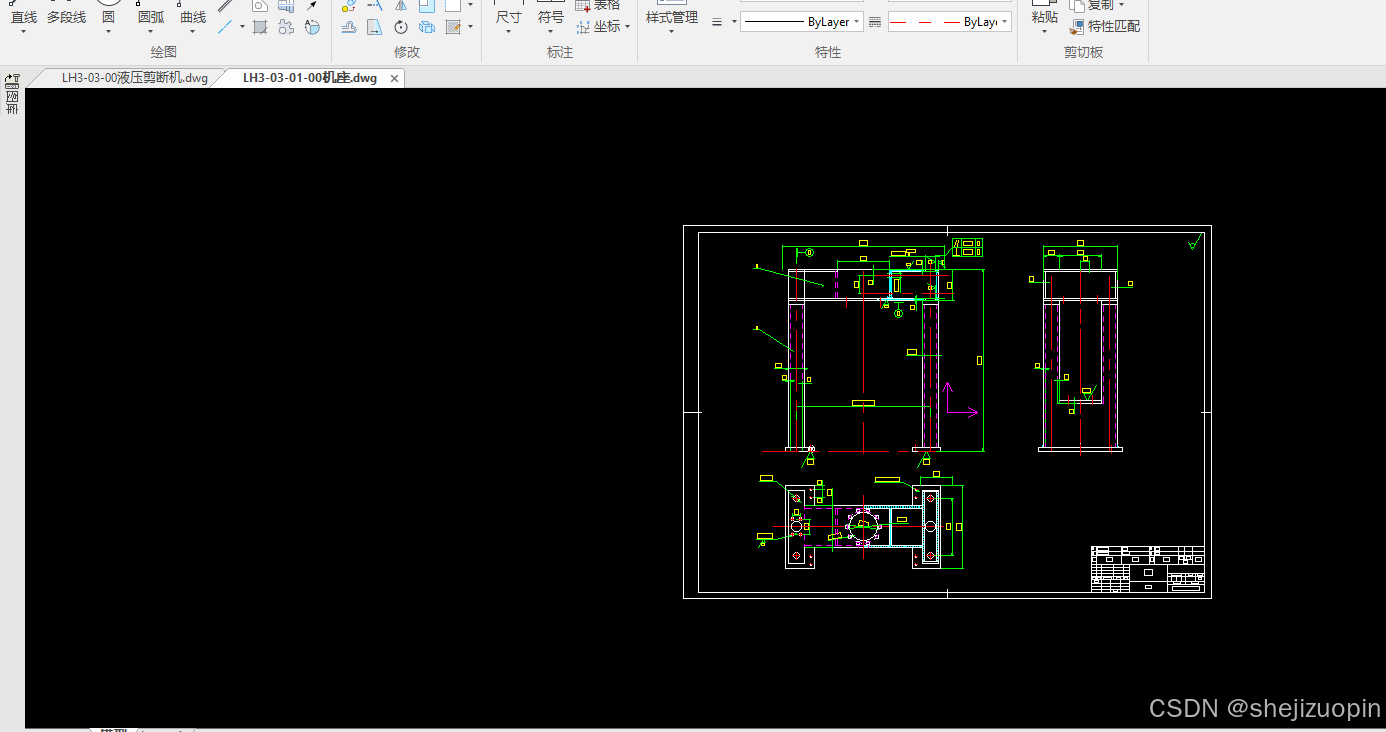Open the 样式管理 style manager

tap(671, 17)
